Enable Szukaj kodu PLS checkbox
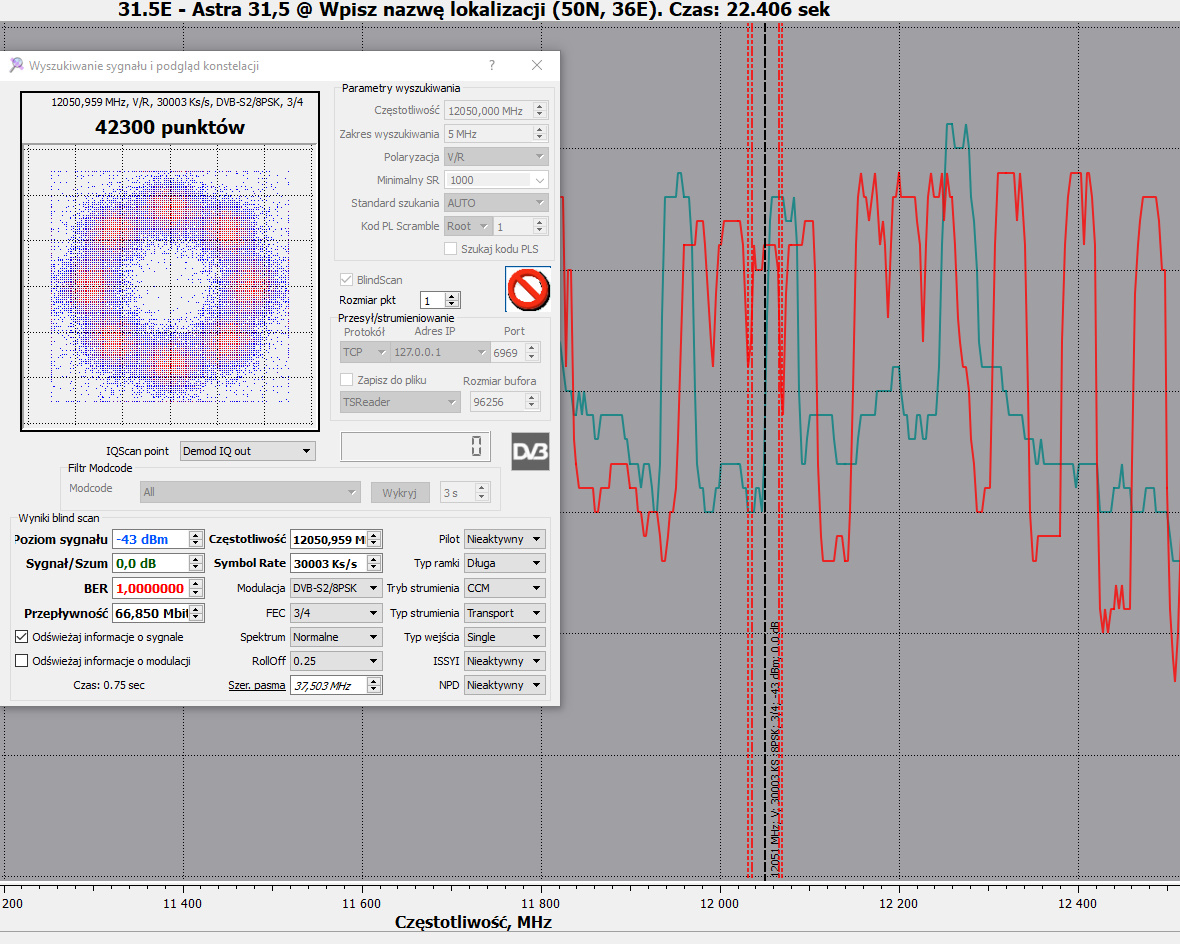The image size is (1180, 944). [x=451, y=248]
